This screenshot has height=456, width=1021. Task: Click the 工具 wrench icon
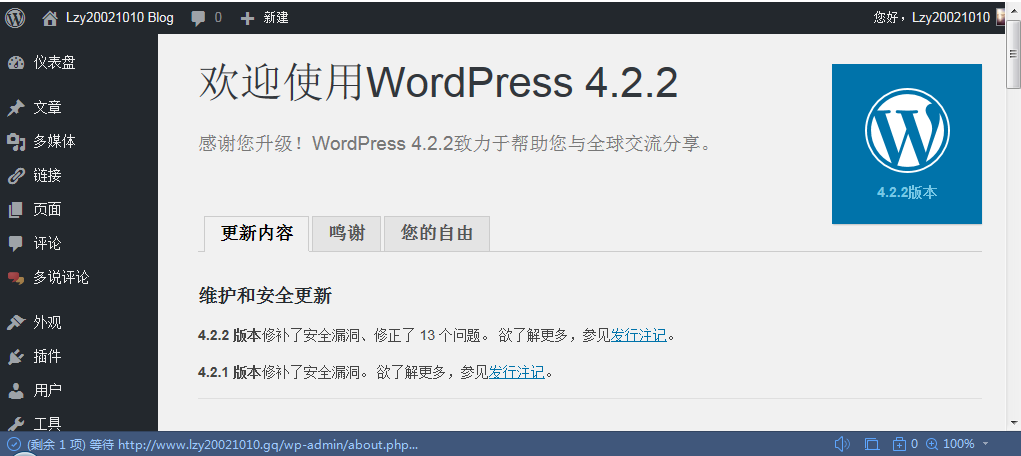[16, 425]
